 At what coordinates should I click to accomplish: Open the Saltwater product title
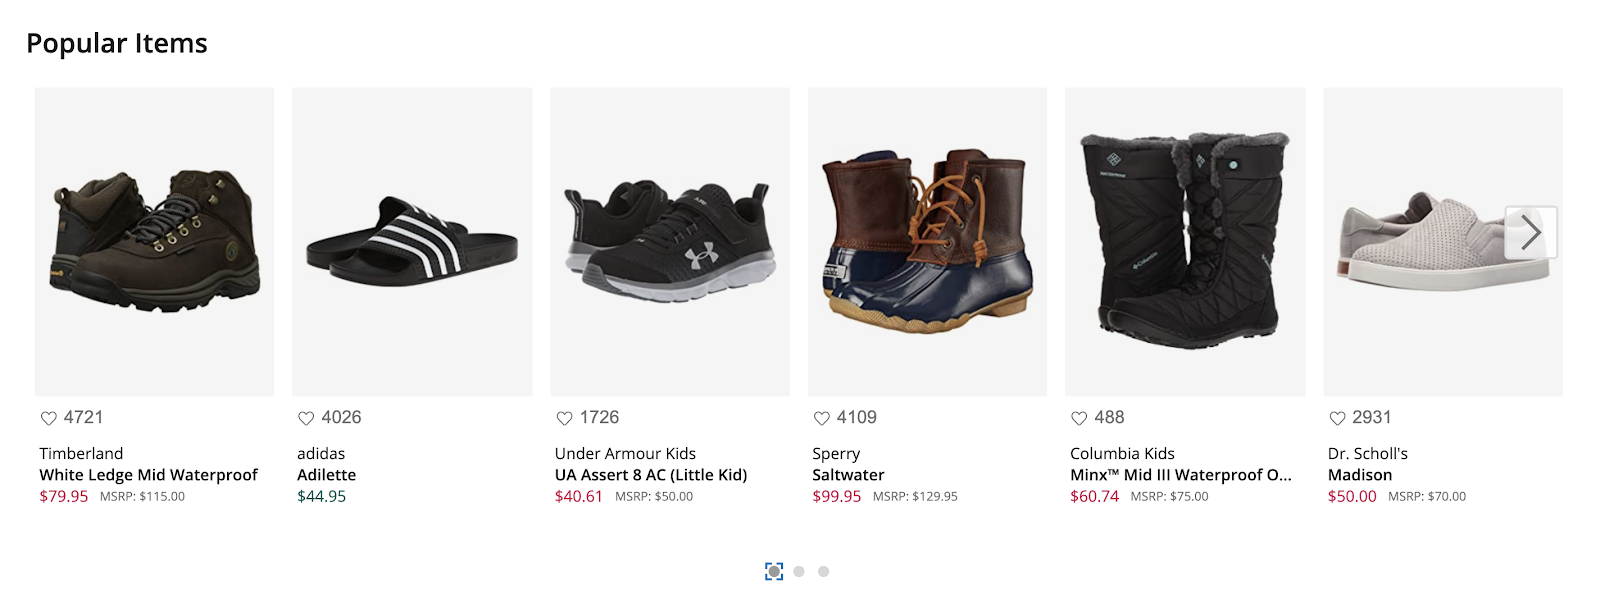848,475
